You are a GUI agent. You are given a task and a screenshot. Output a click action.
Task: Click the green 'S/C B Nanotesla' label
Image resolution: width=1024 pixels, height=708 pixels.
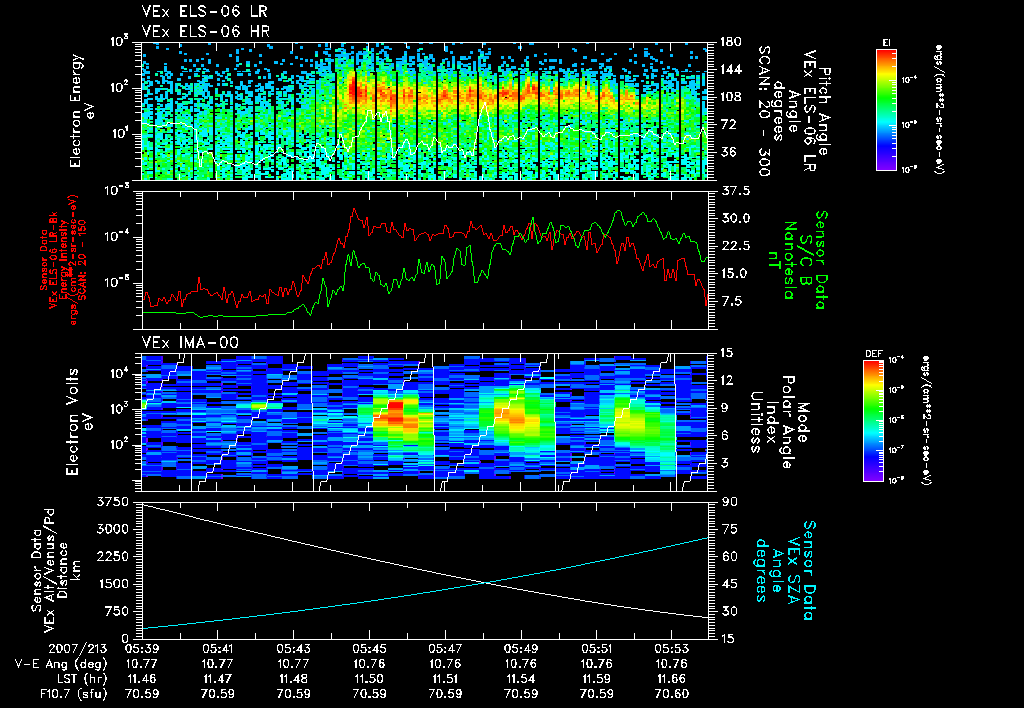coord(797,259)
